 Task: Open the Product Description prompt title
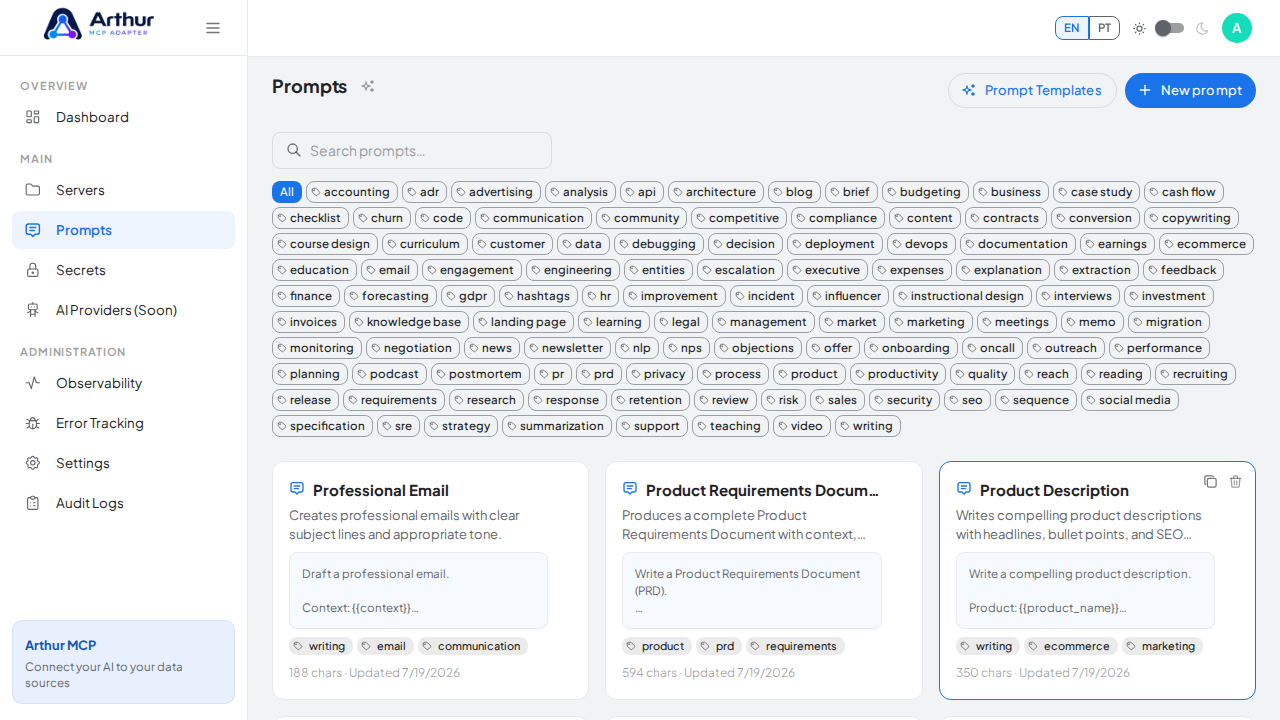coord(1054,490)
